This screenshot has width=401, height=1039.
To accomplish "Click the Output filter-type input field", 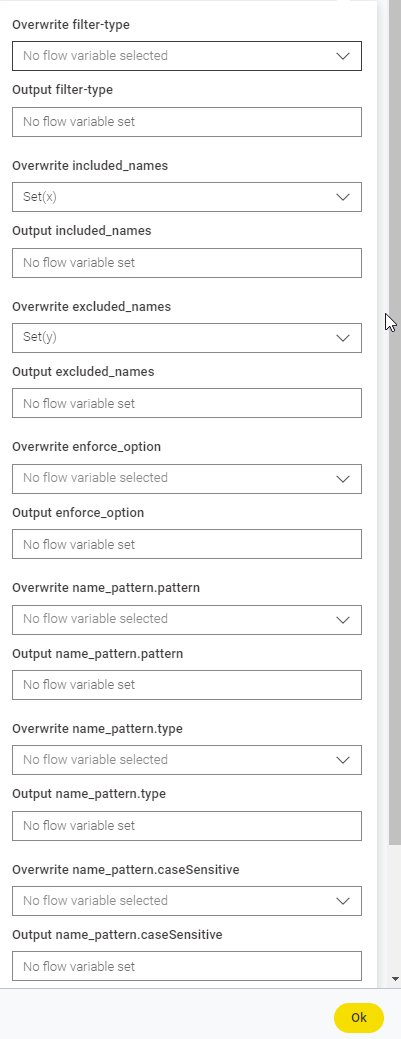I will click(x=187, y=122).
